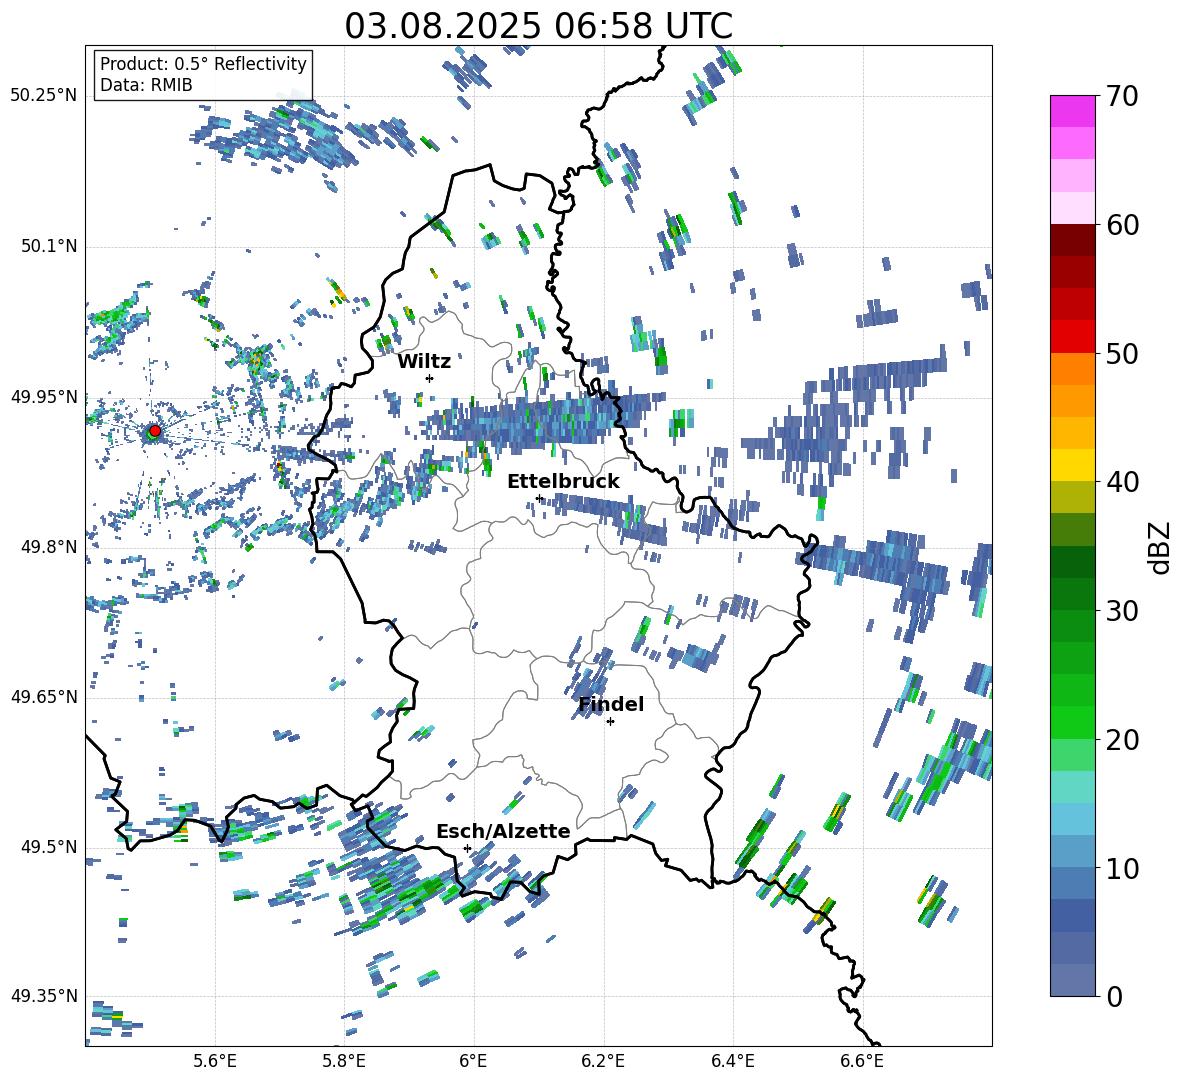Click the yellow colorbar segment at 40
The width and height of the screenshot is (1184, 1081).
tap(1072, 465)
